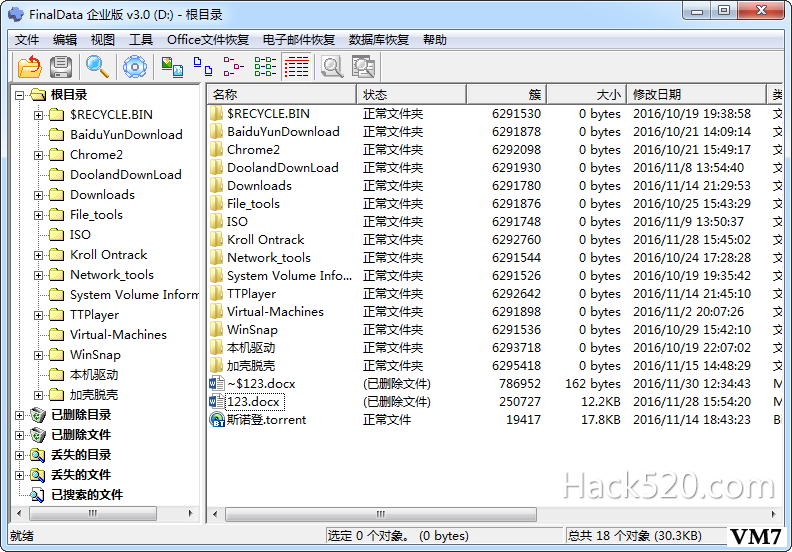
Task: Select Virtual-Machines in the tree
Action: click(x=118, y=335)
